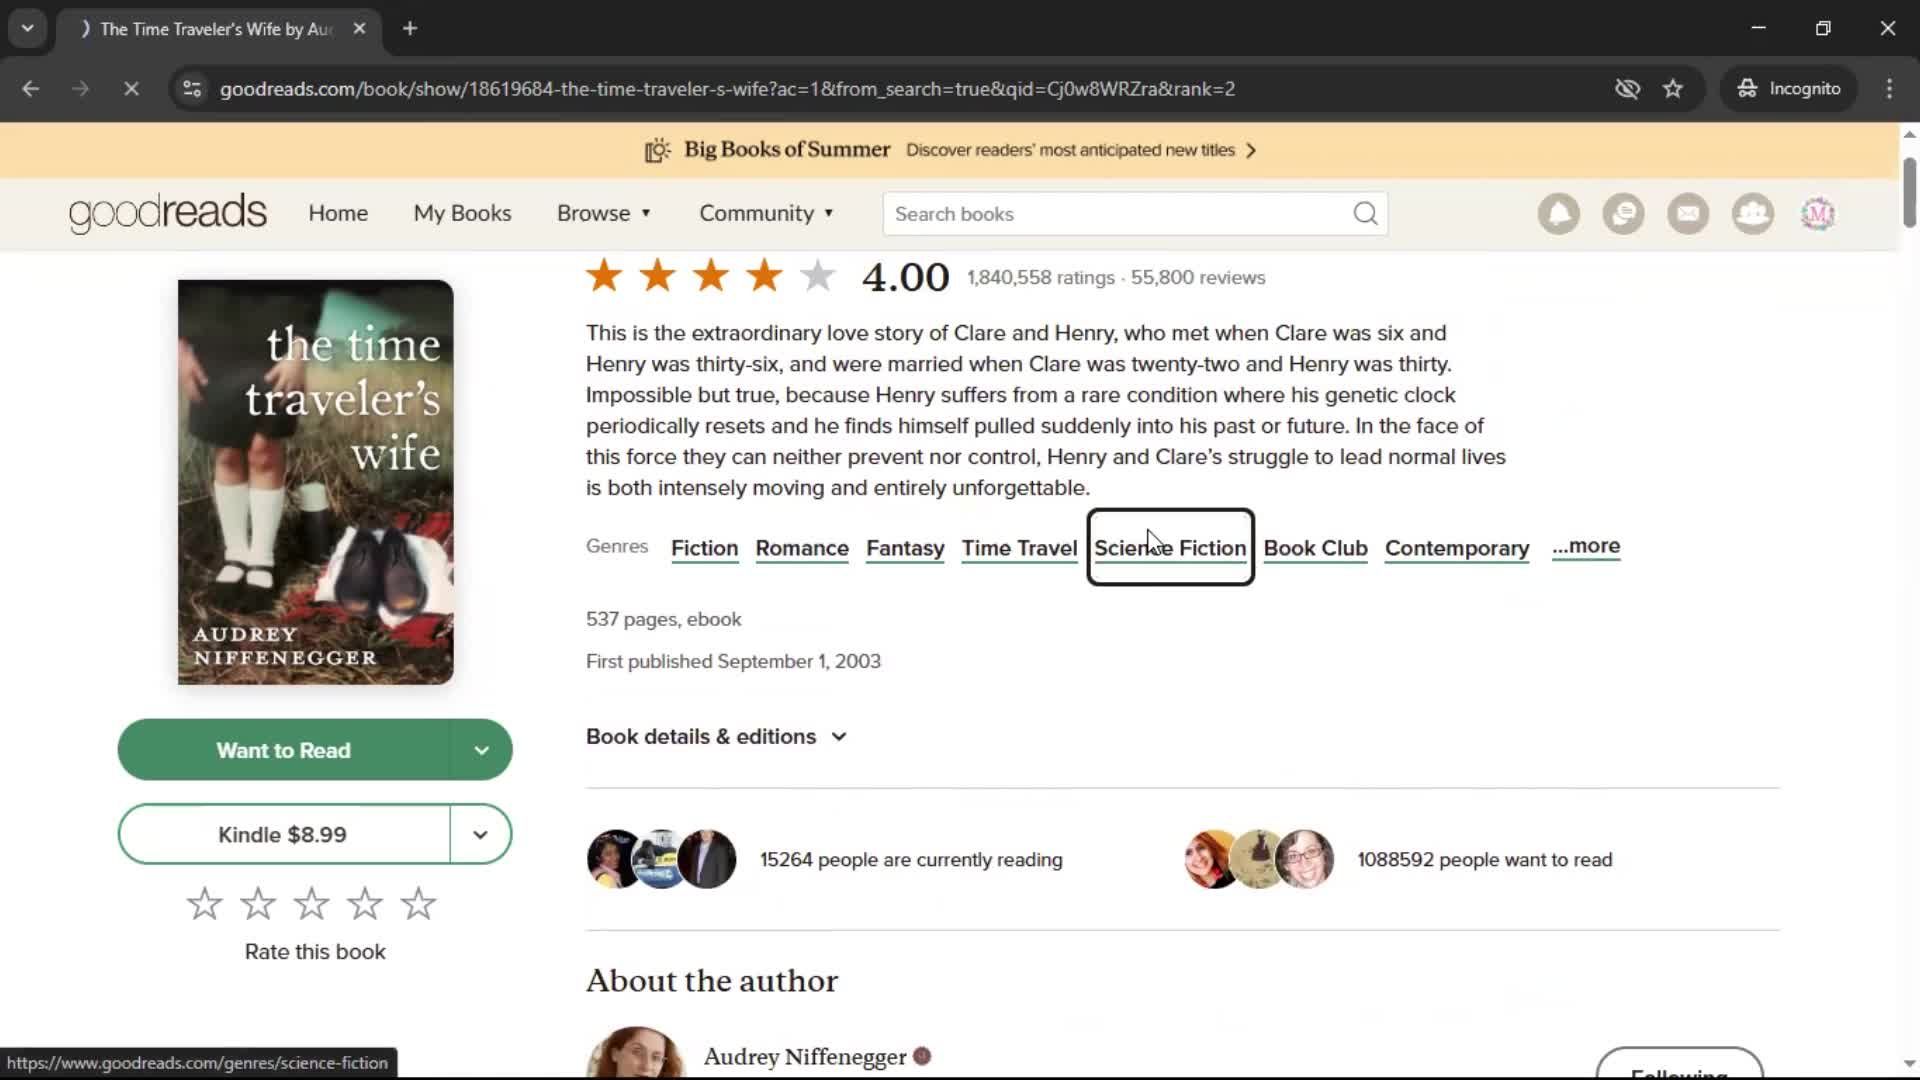Viewport: 1920px width, 1080px height.
Task: Open browser three-dot menu
Action: [x=1889, y=89]
